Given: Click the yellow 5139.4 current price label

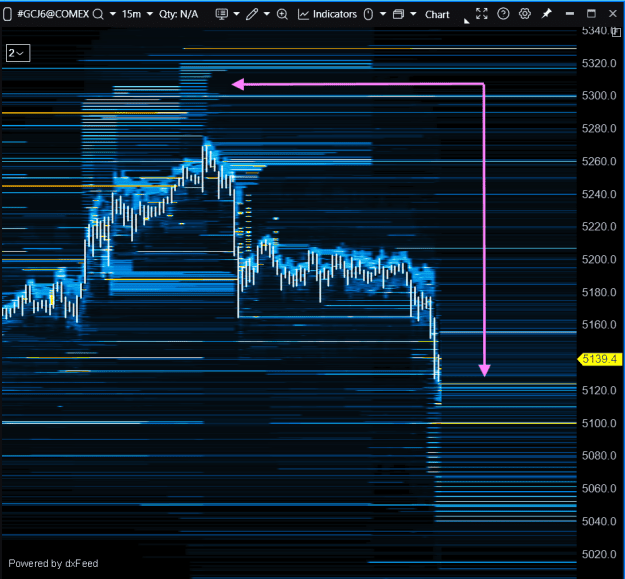Looking at the screenshot, I should (599, 359).
